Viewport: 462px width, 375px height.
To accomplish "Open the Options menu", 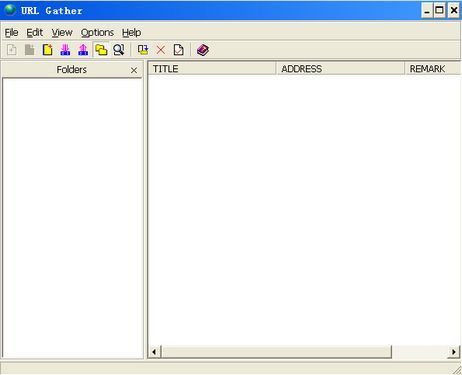I will point(97,33).
